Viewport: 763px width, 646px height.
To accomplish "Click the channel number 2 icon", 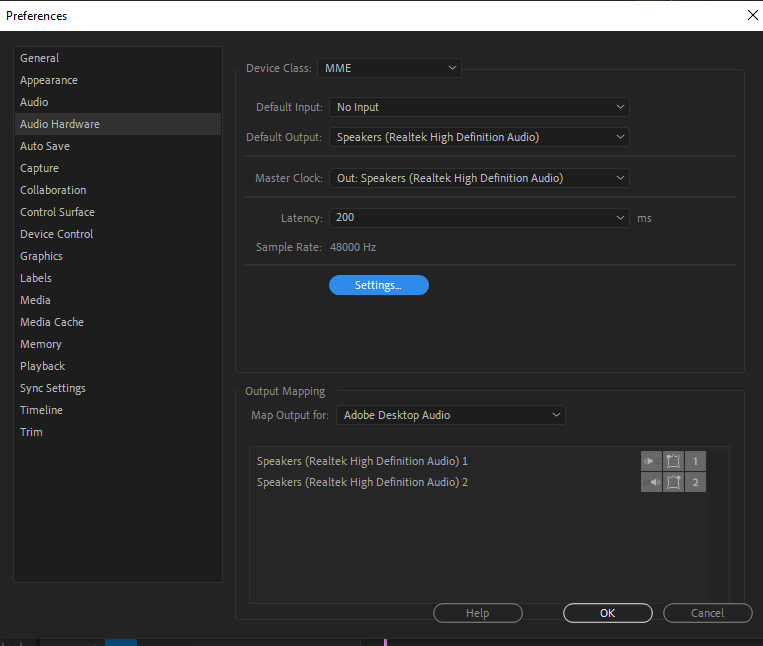I will click(x=695, y=482).
